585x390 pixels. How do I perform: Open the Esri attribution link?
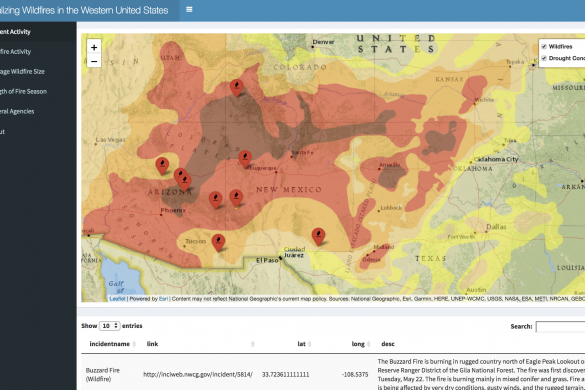(x=163, y=299)
